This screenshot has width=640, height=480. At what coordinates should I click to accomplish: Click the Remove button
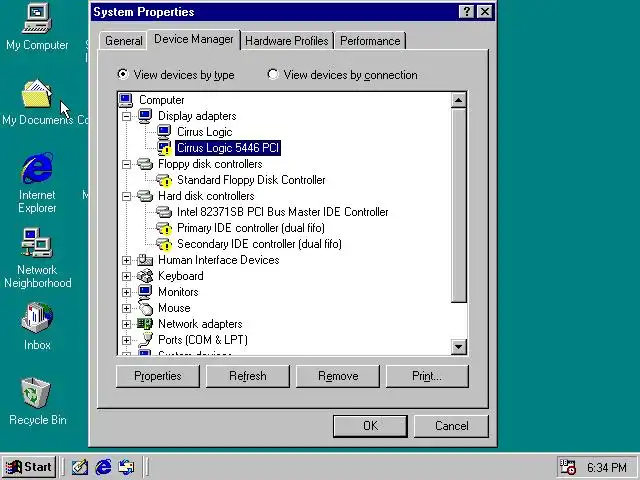point(338,376)
